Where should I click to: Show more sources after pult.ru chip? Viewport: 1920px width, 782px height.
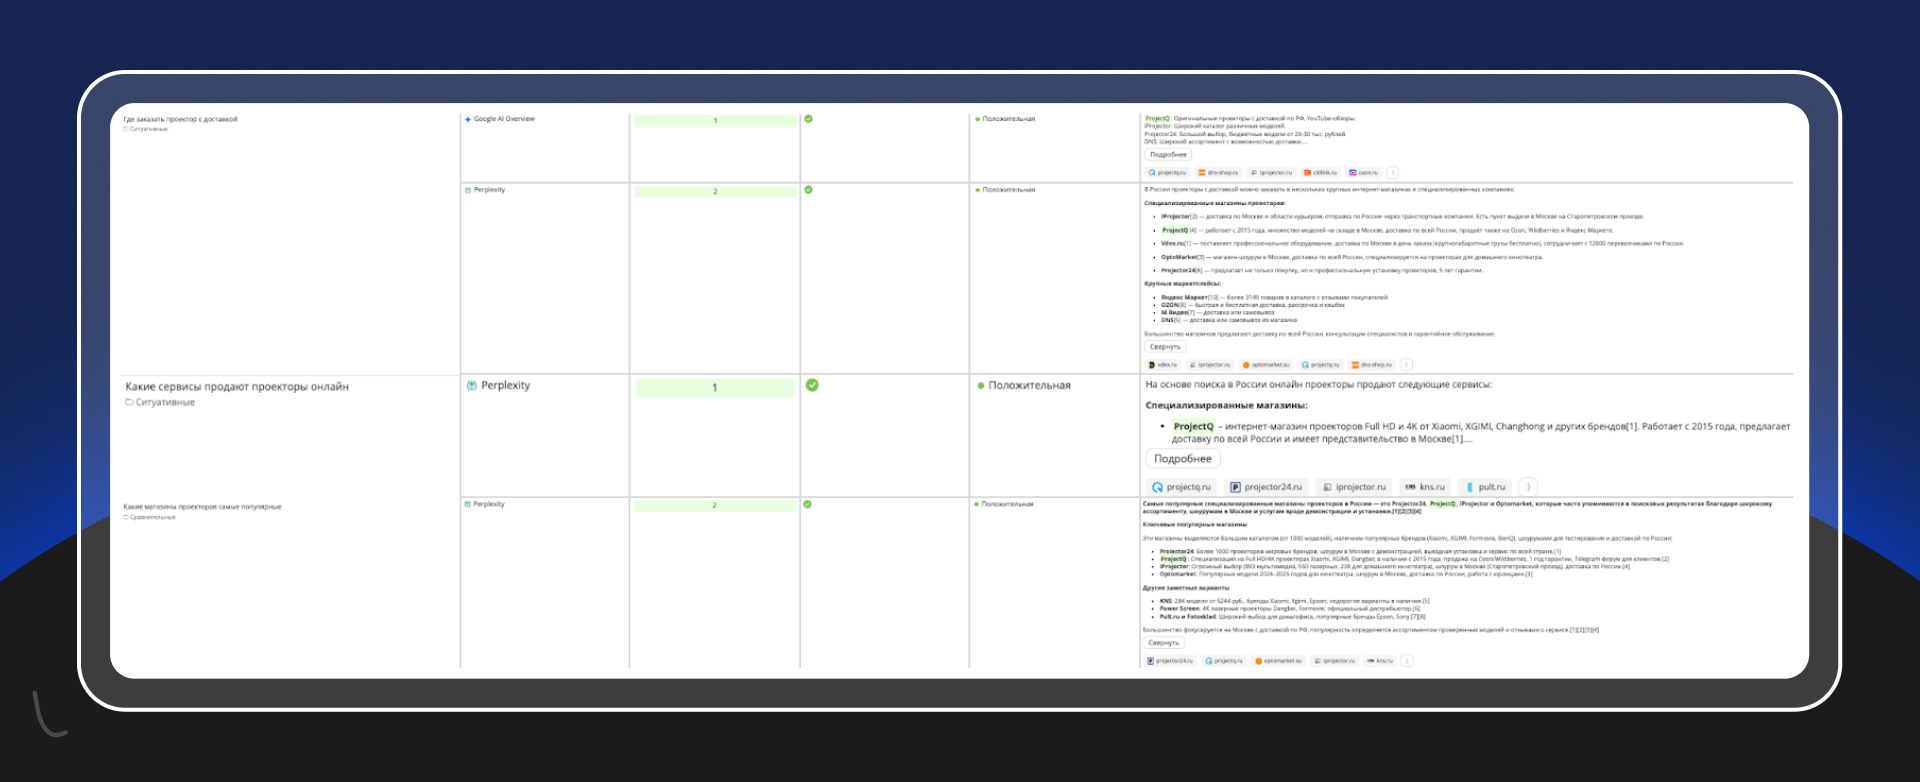[x=1528, y=487]
